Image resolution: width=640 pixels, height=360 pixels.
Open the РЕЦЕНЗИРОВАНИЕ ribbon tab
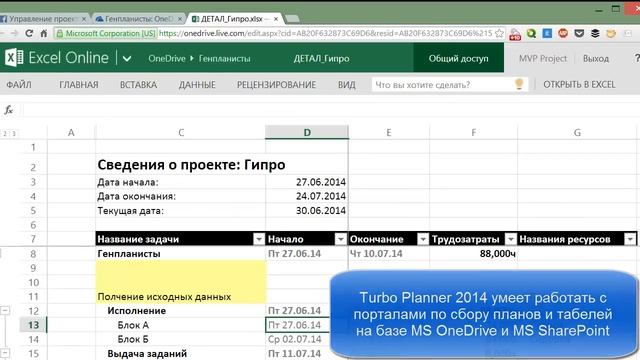point(276,84)
